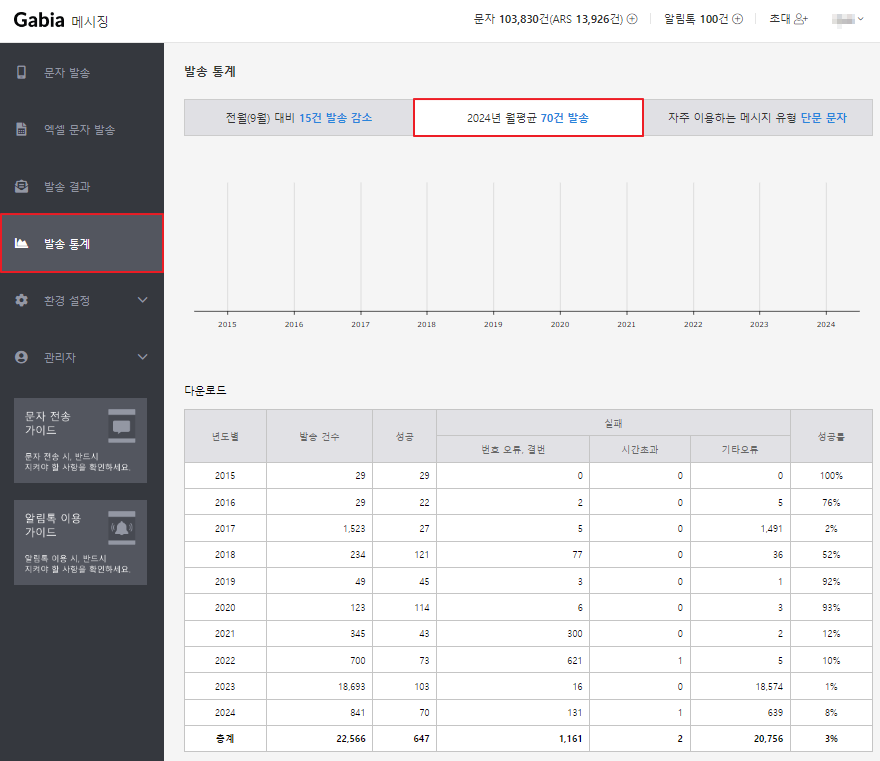
Task: Click the 문자 103,830건 balance text
Action: coord(548,19)
